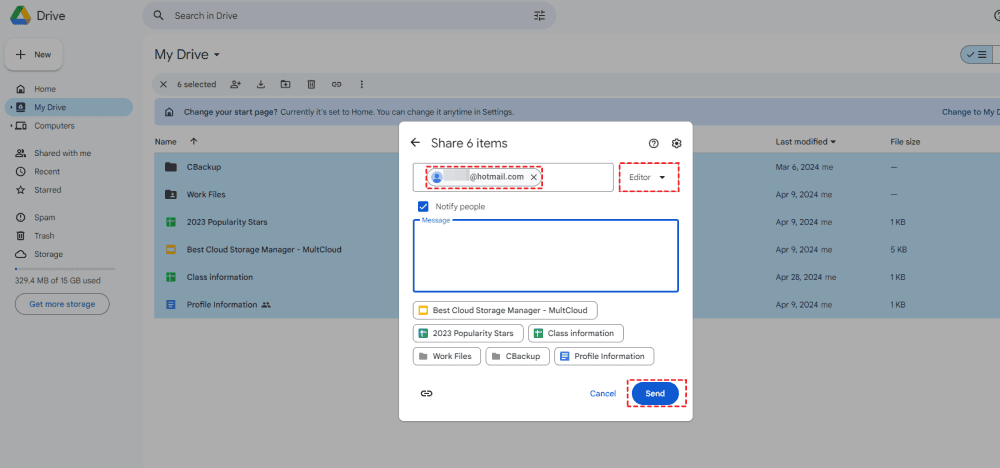Copy link toolbar icon

click(x=336, y=84)
